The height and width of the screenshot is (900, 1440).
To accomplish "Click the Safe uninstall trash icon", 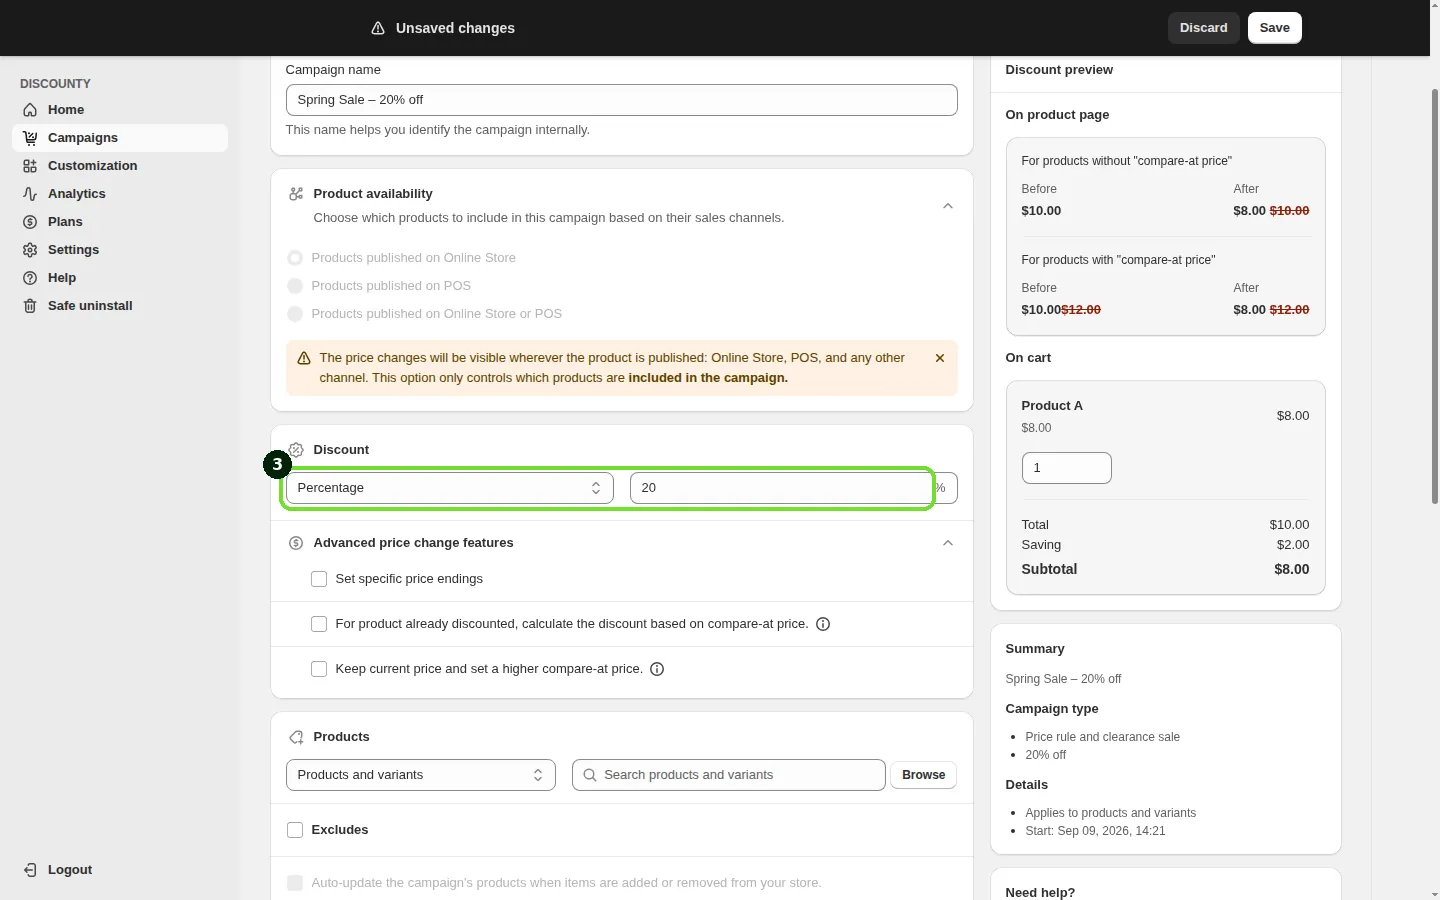I will (30, 306).
